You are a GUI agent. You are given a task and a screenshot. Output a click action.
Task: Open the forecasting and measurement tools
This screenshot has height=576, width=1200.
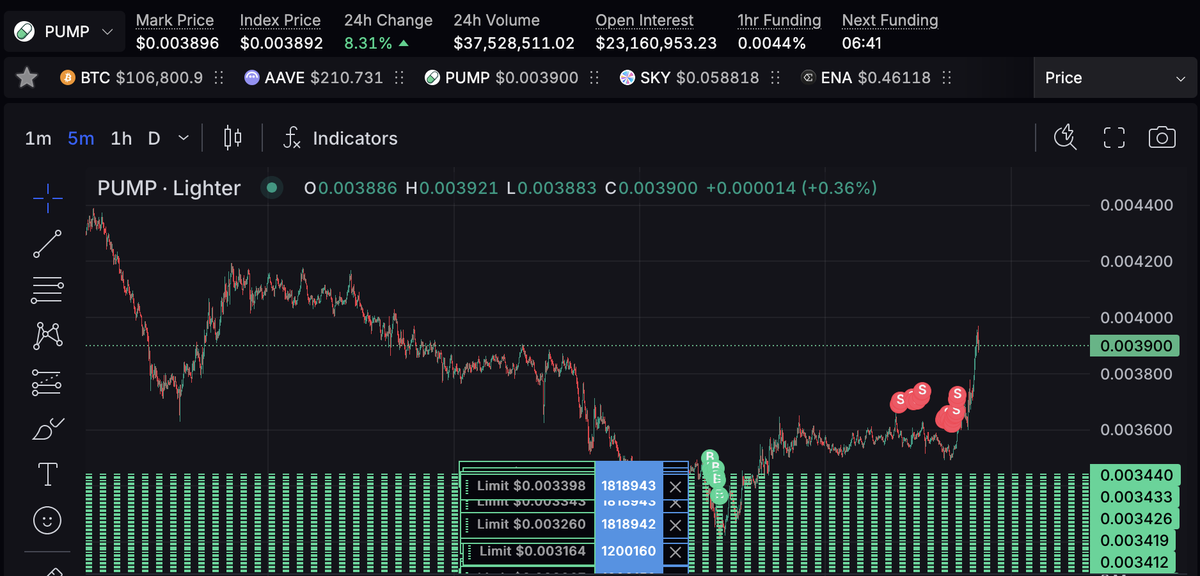(47, 382)
